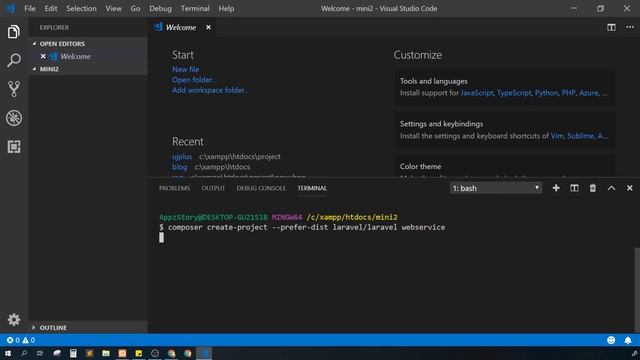Image resolution: width=640 pixels, height=360 pixels.
Task: Open the Debug view in activity bar
Action: click(13, 118)
